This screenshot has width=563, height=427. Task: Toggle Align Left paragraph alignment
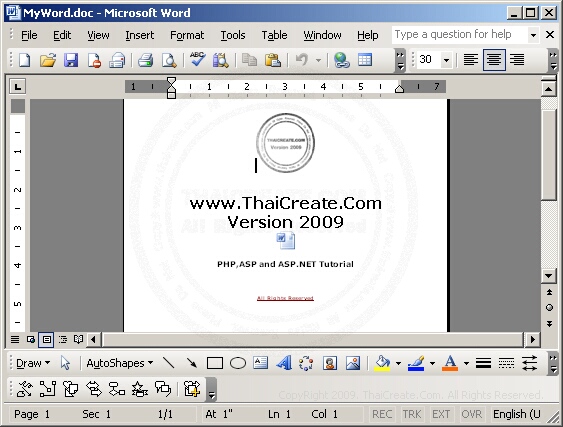point(471,60)
